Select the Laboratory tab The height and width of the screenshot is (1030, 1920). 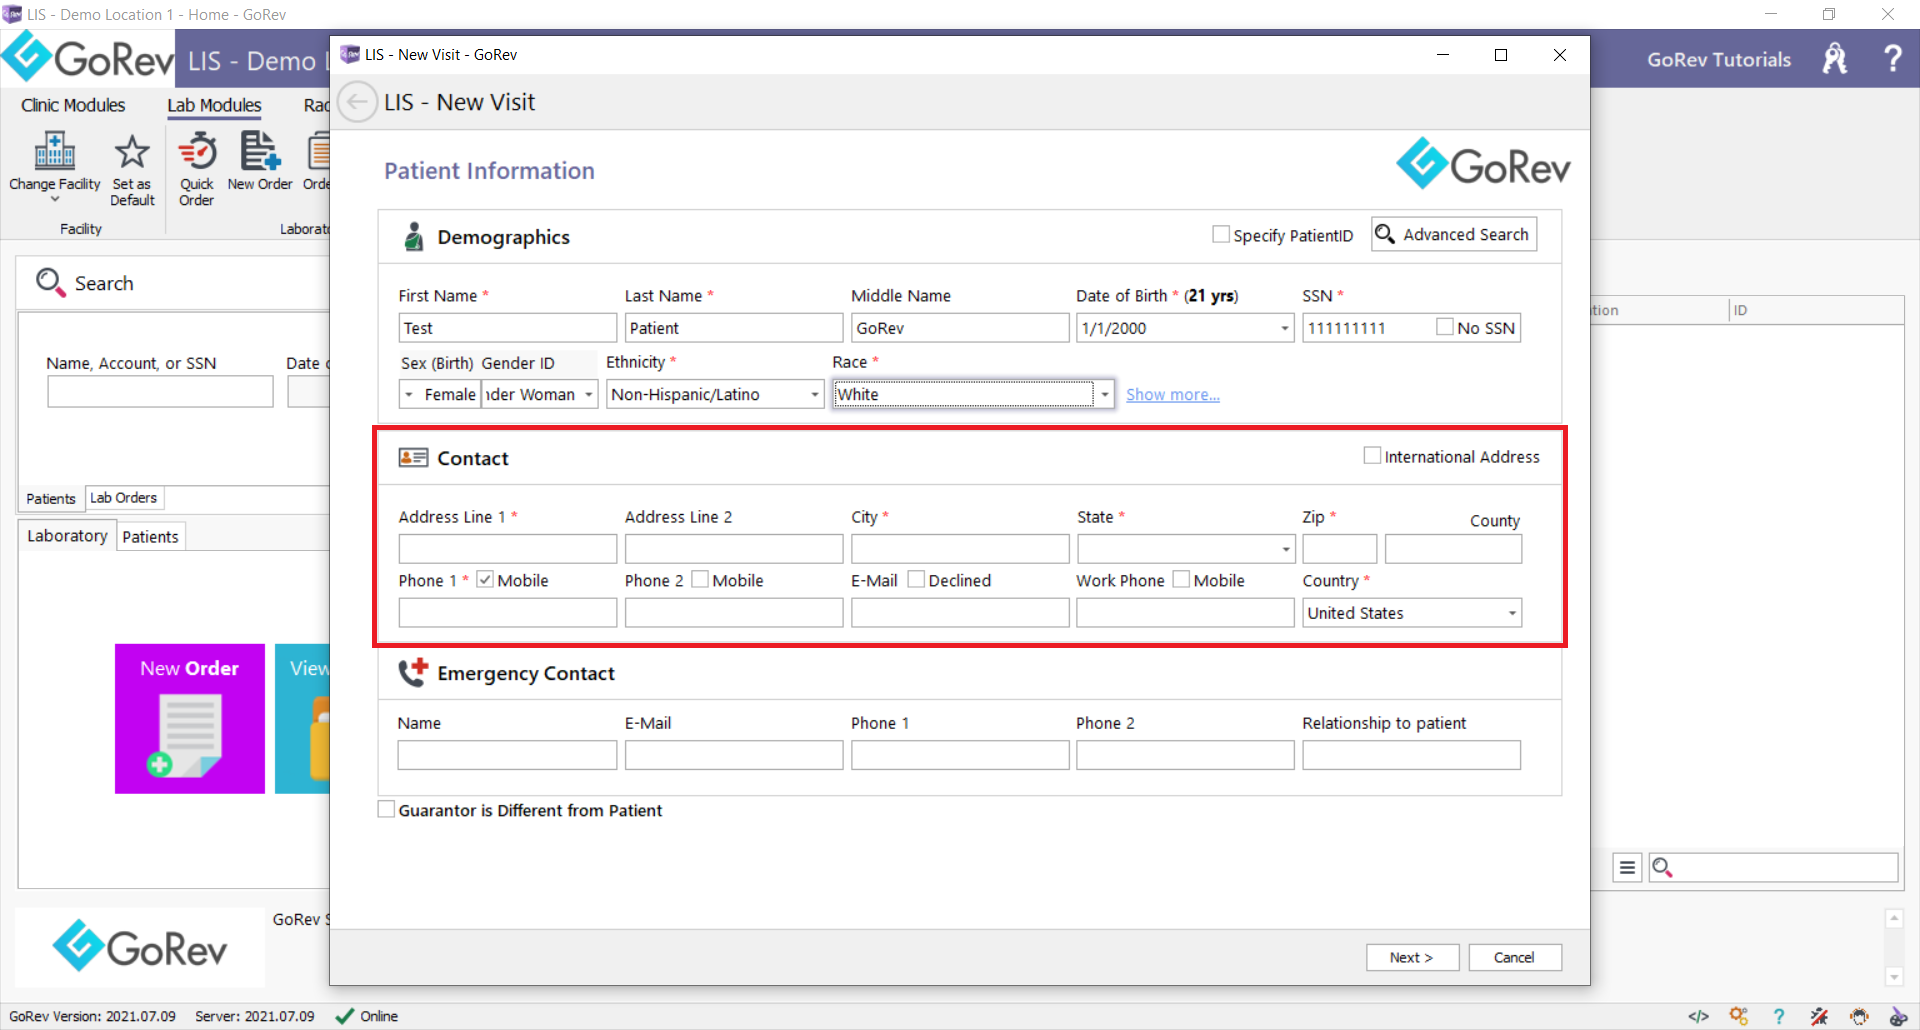click(67, 535)
